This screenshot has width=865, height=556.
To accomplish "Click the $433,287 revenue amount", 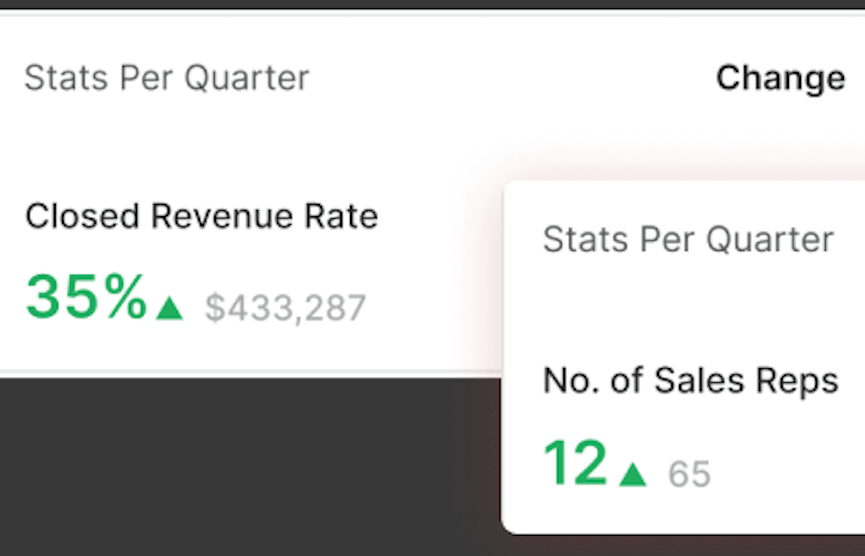I will pyautogui.click(x=285, y=308).
